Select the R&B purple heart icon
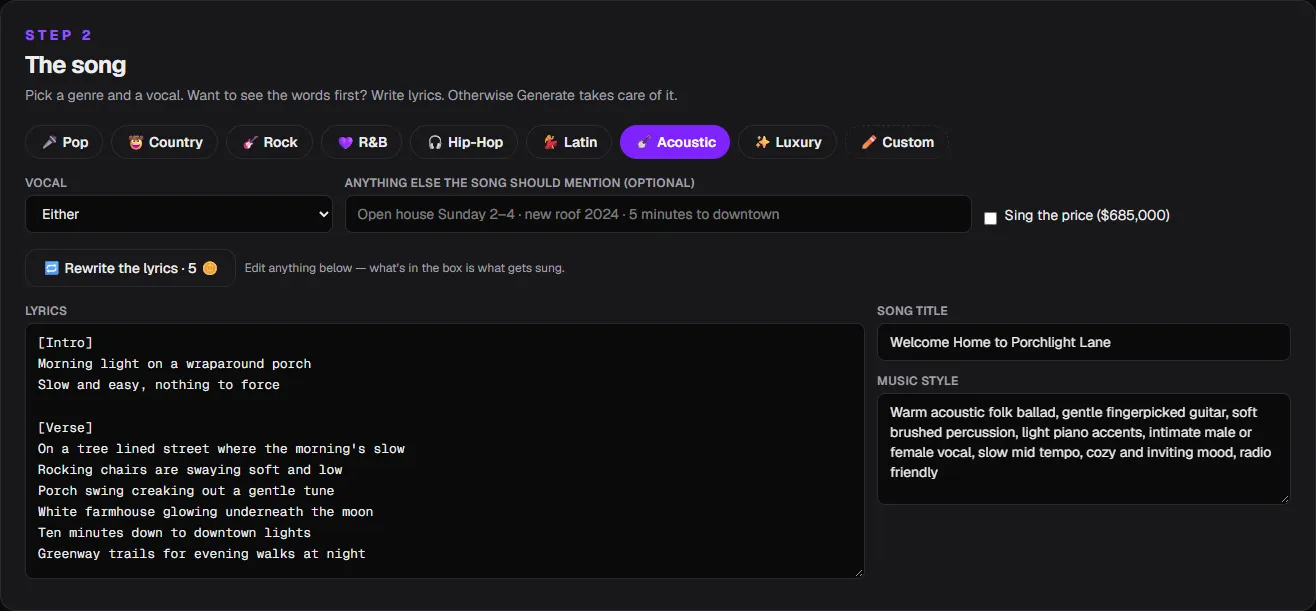Image resolution: width=1316 pixels, height=611 pixels. 345,142
